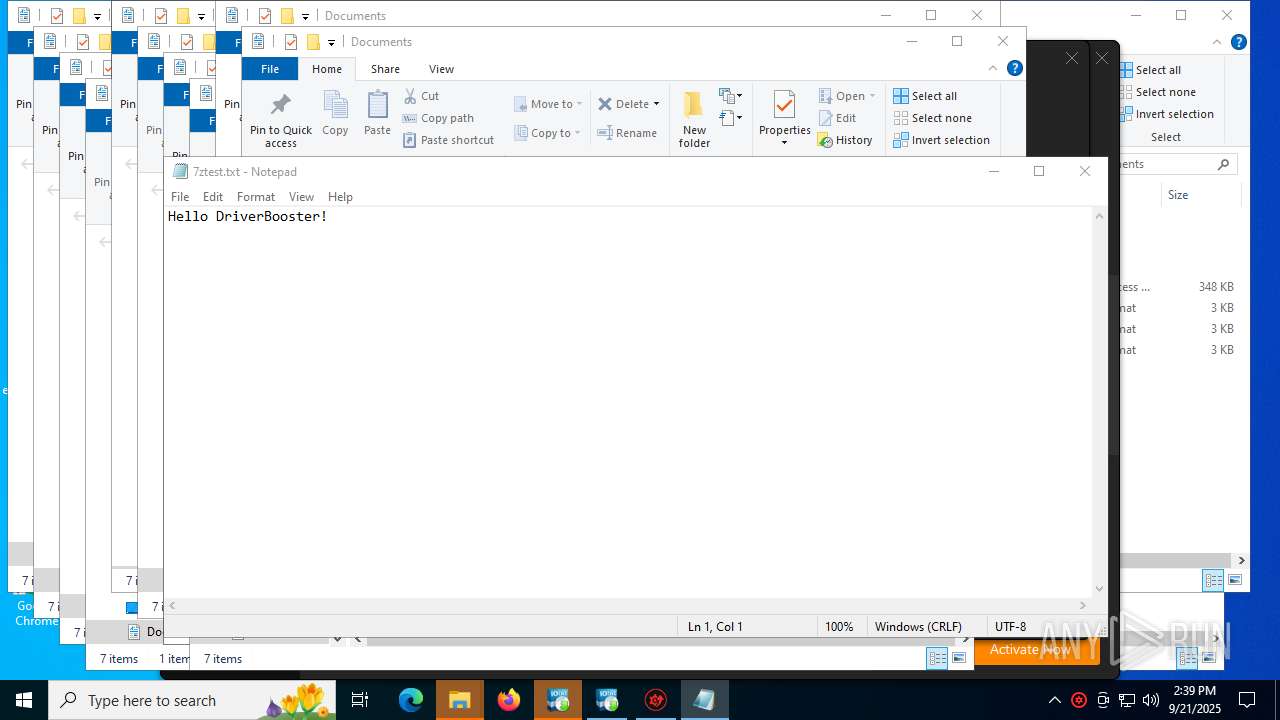Viewport: 1280px width, 720px height.
Task: Click the Notepad horizontal scrollbar right arrow
Action: tap(1083, 605)
